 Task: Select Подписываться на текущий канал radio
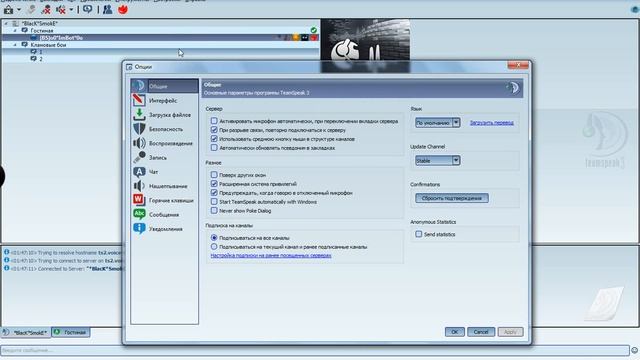tap(214, 247)
